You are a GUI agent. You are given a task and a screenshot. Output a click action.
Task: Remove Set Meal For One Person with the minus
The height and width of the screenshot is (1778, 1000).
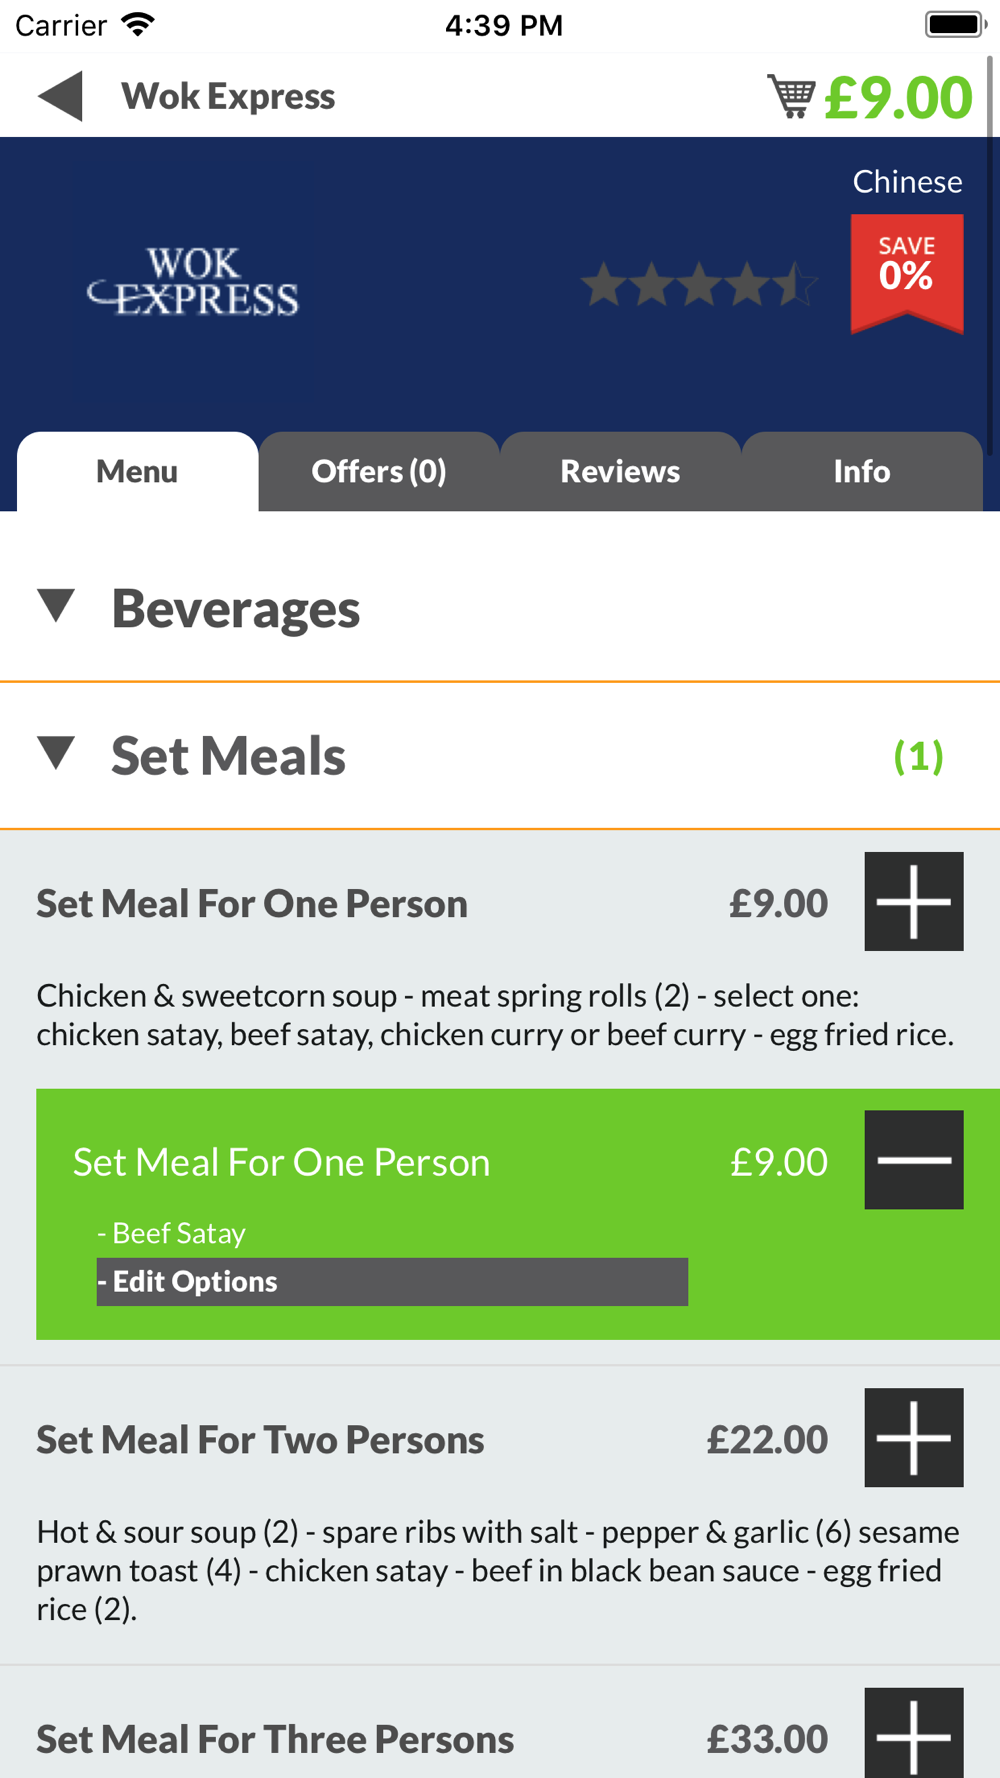pyautogui.click(x=914, y=1160)
